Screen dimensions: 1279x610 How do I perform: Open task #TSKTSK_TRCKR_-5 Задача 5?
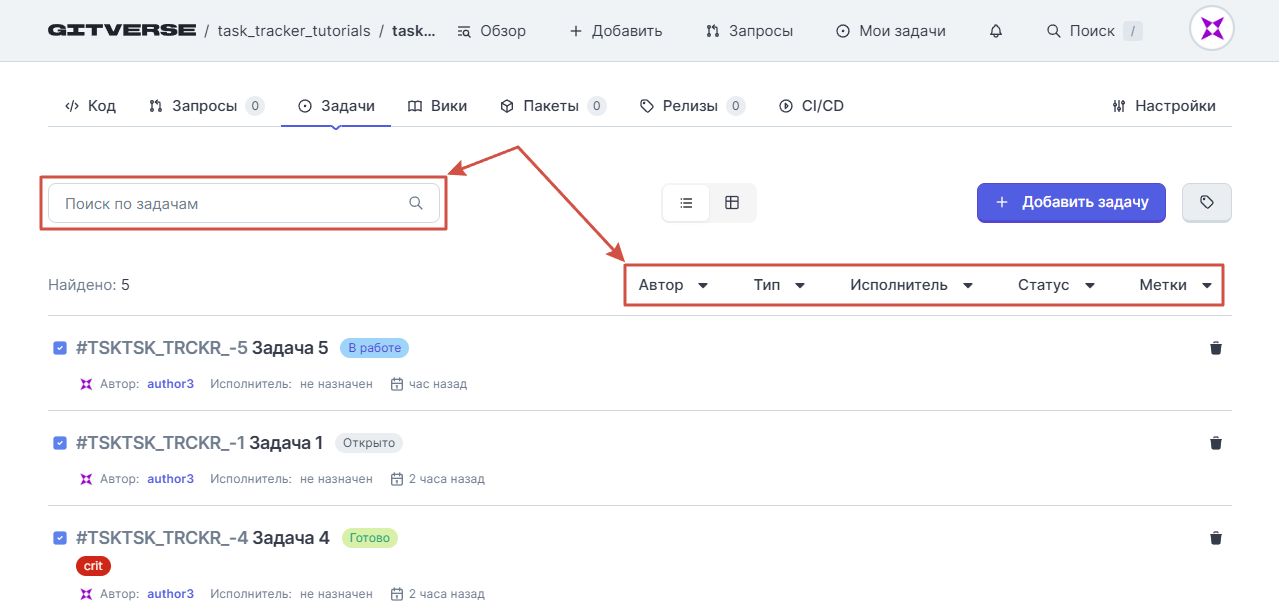(202, 348)
